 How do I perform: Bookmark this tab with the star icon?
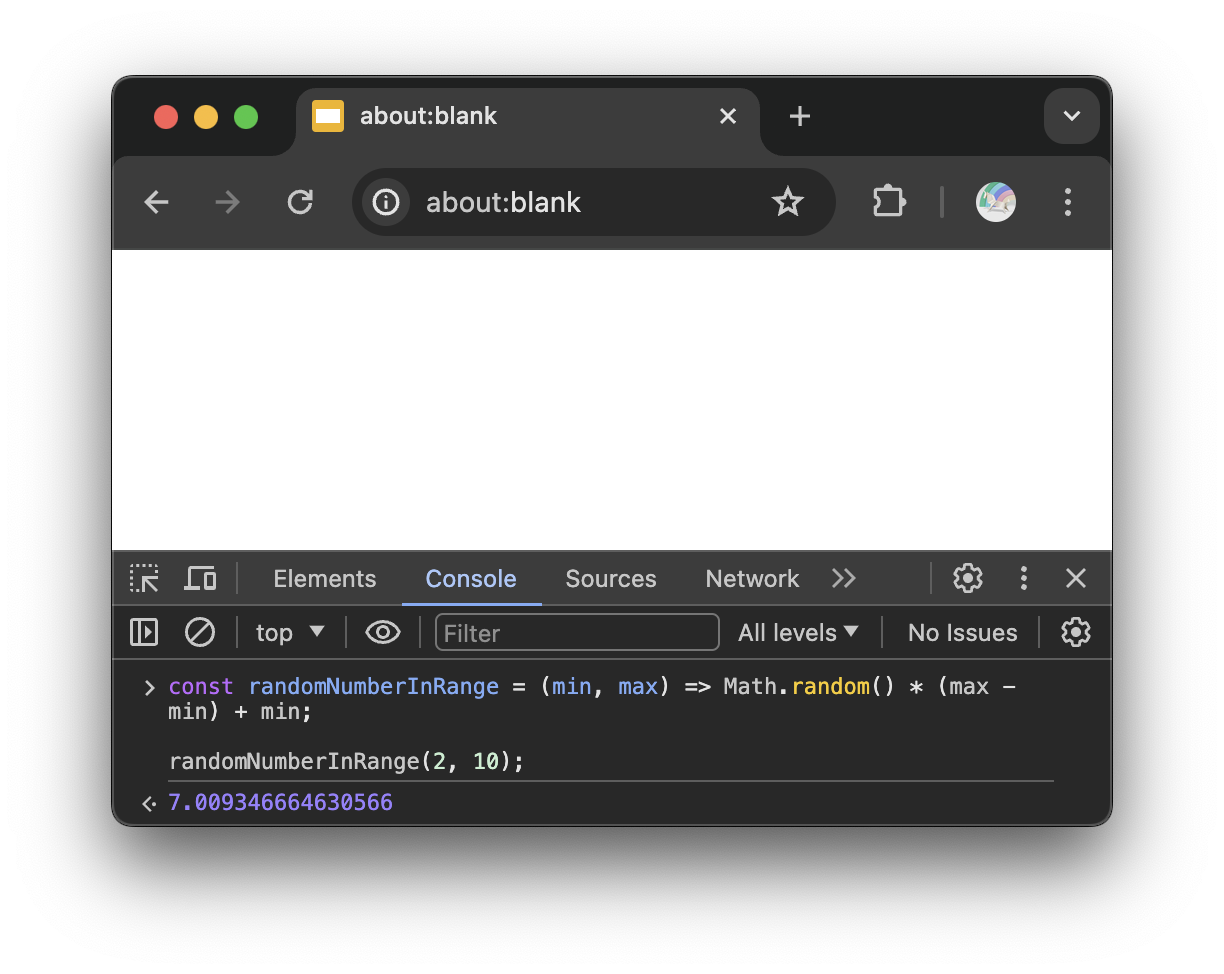(788, 203)
